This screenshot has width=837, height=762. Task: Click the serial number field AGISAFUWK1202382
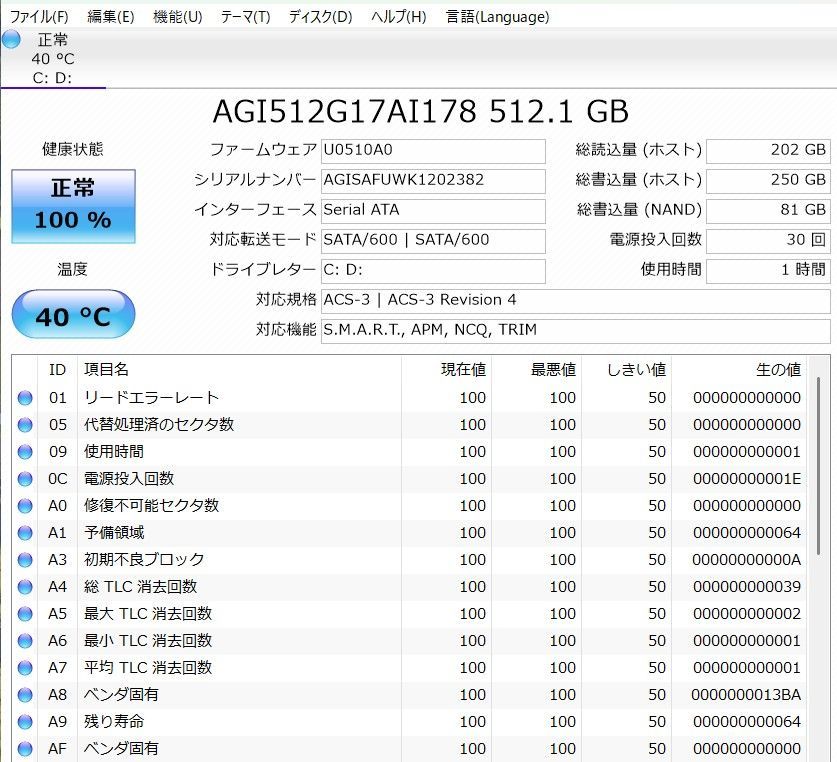433,180
